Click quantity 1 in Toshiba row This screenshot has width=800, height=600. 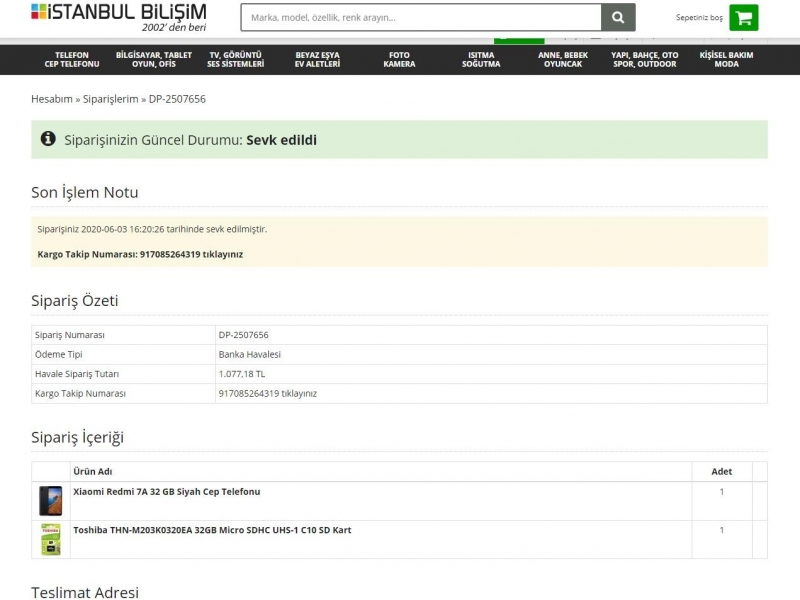pos(721,530)
